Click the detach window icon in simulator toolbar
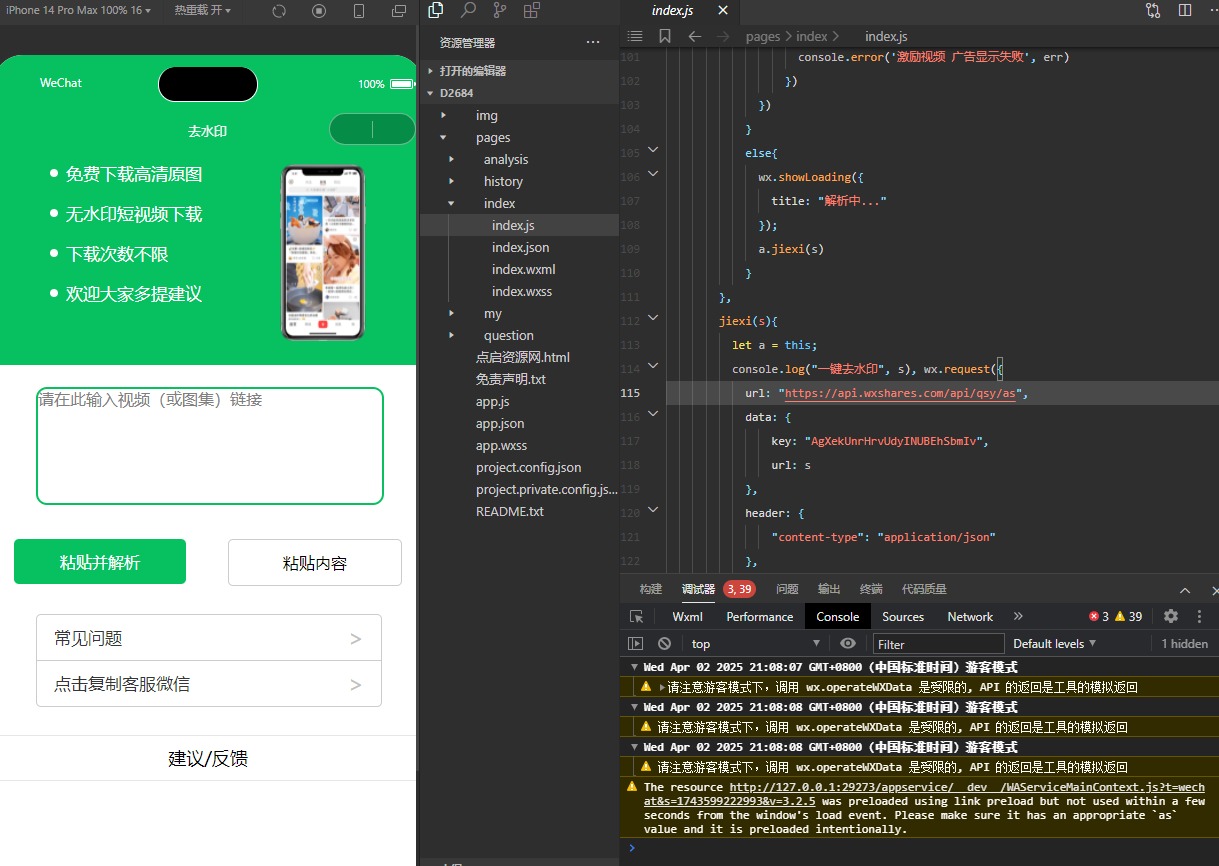This screenshot has width=1219, height=866. coord(399,11)
